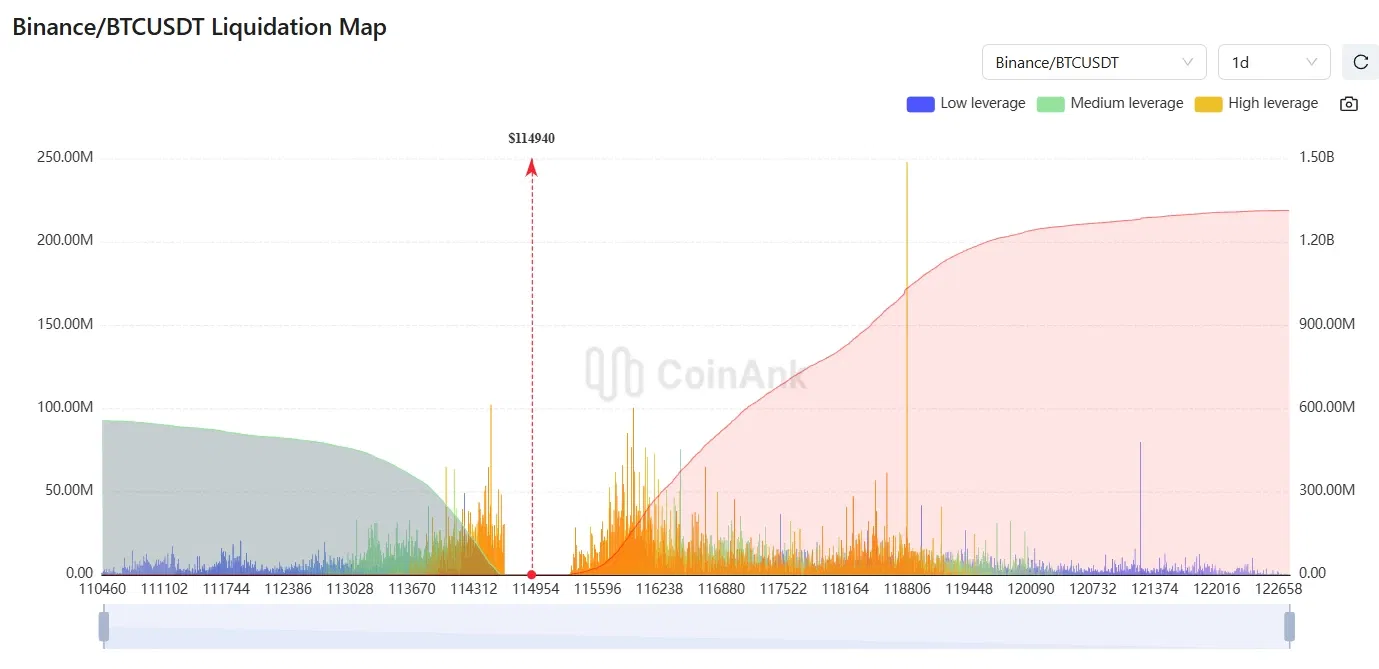
Task: Click the Binance/BTCUSDT Liquidation Map title
Action: point(199,27)
